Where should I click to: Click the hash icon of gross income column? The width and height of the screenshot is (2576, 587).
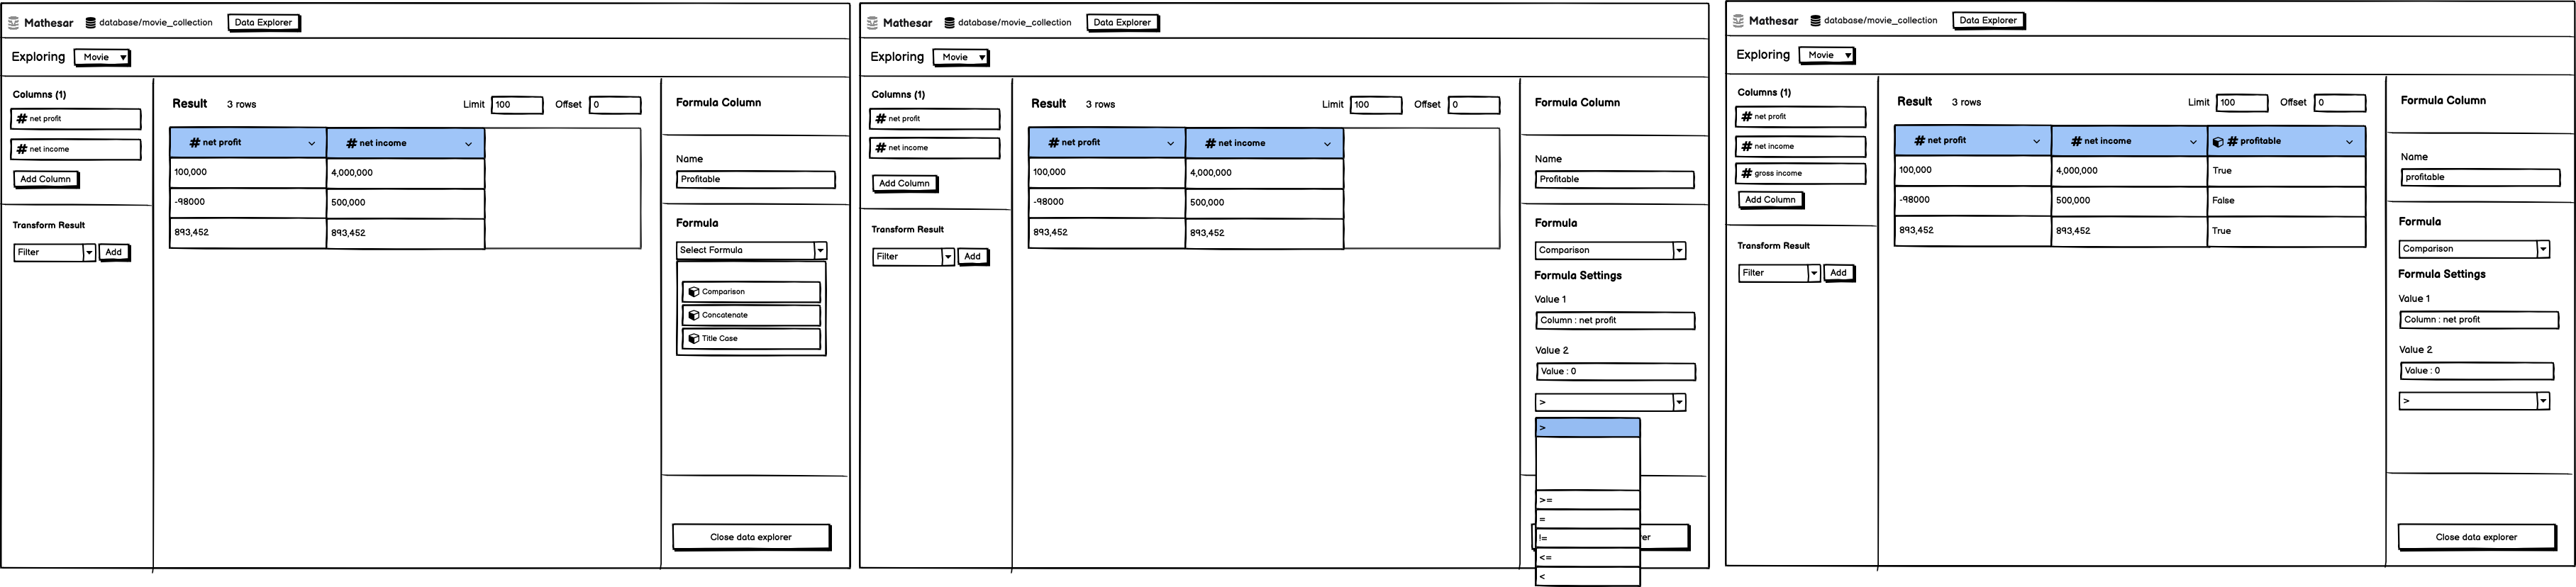point(1747,173)
